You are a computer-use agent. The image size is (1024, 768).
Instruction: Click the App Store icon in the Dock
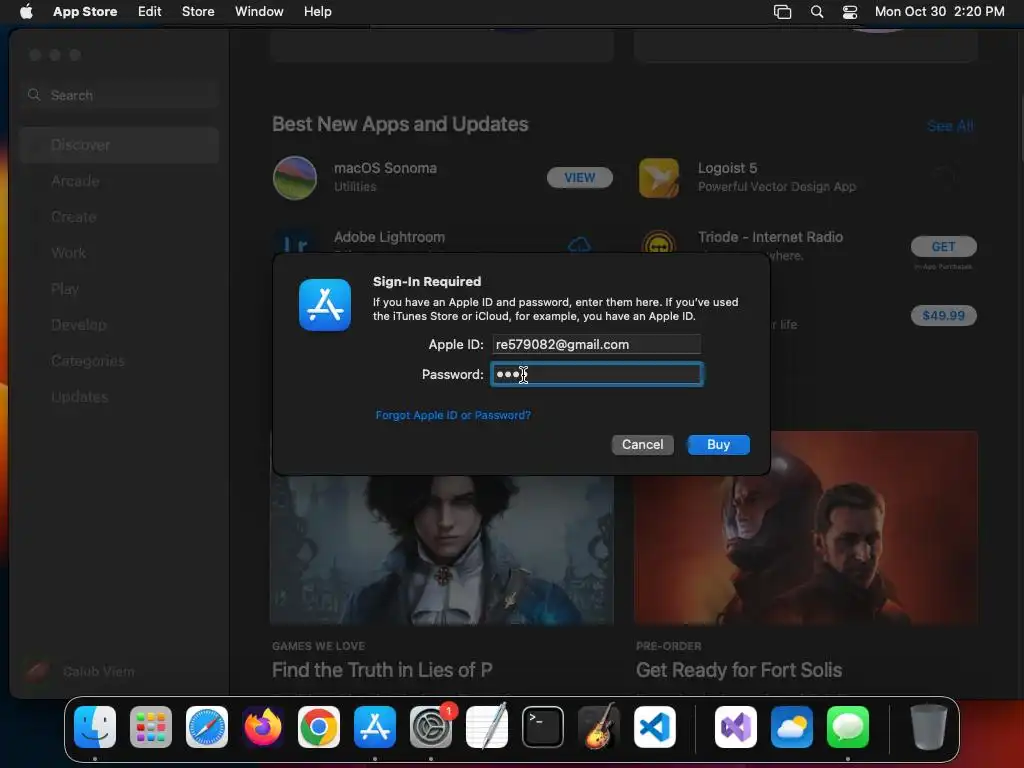pyautogui.click(x=375, y=727)
